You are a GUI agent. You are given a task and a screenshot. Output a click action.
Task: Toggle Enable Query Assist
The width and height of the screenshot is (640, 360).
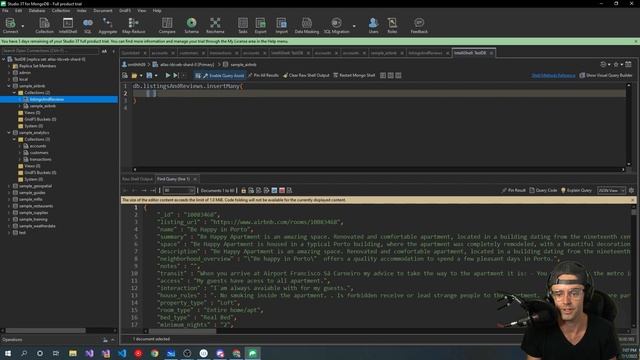[220, 76]
